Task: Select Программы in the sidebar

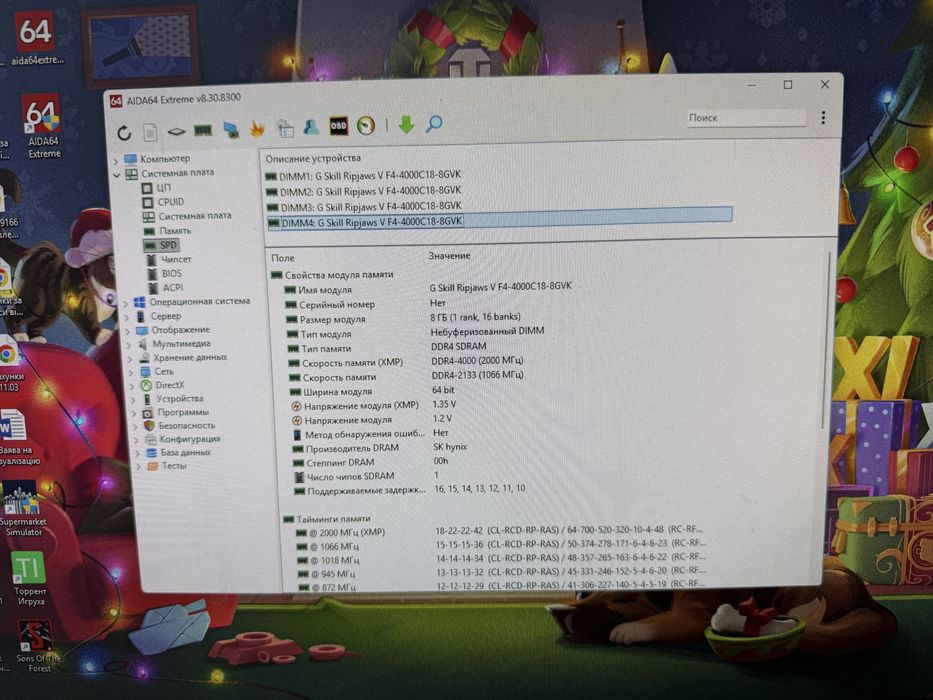Action: coord(176,412)
